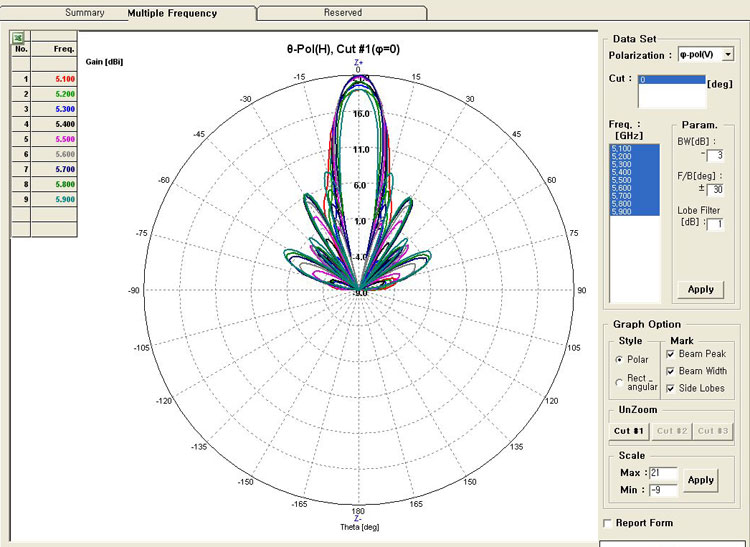Click the plot title θ-Pol(H), Cut #1
The width and height of the screenshot is (750, 547).
point(343,49)
